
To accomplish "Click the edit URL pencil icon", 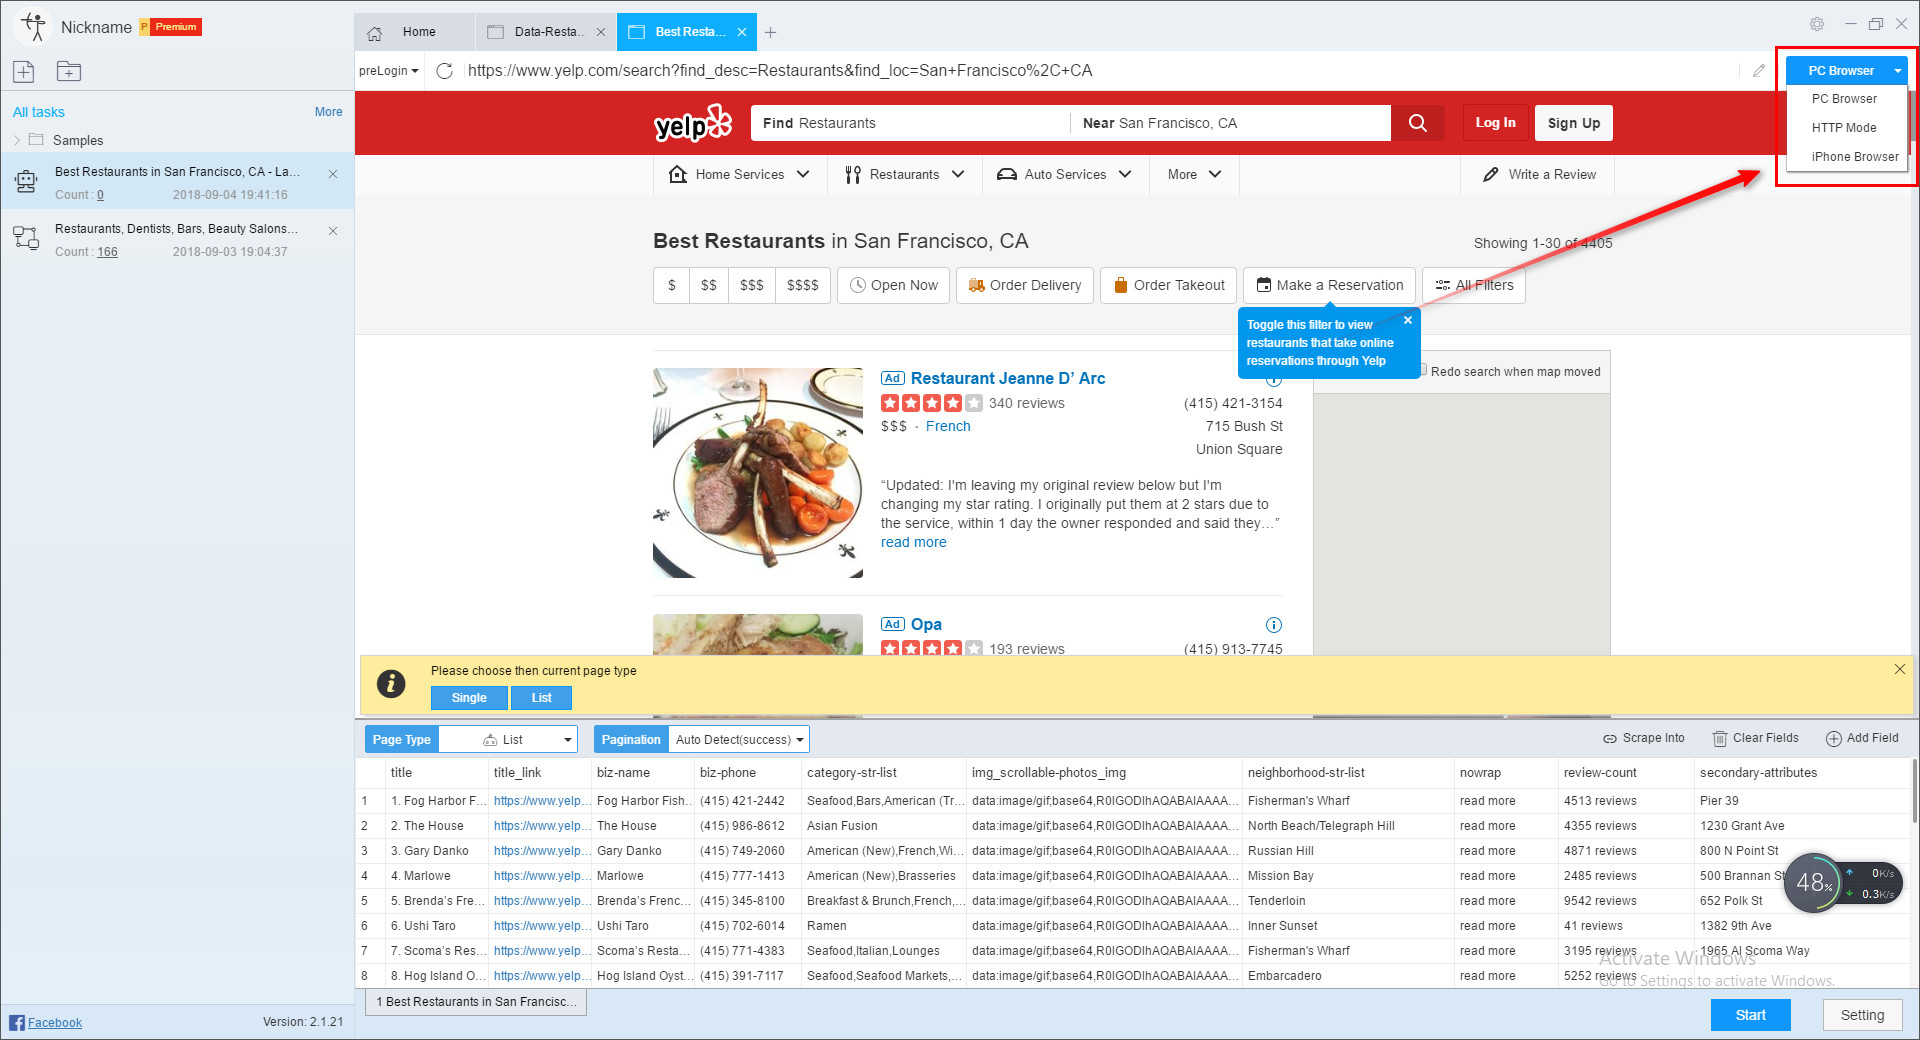I will [x=1758, y=71].
